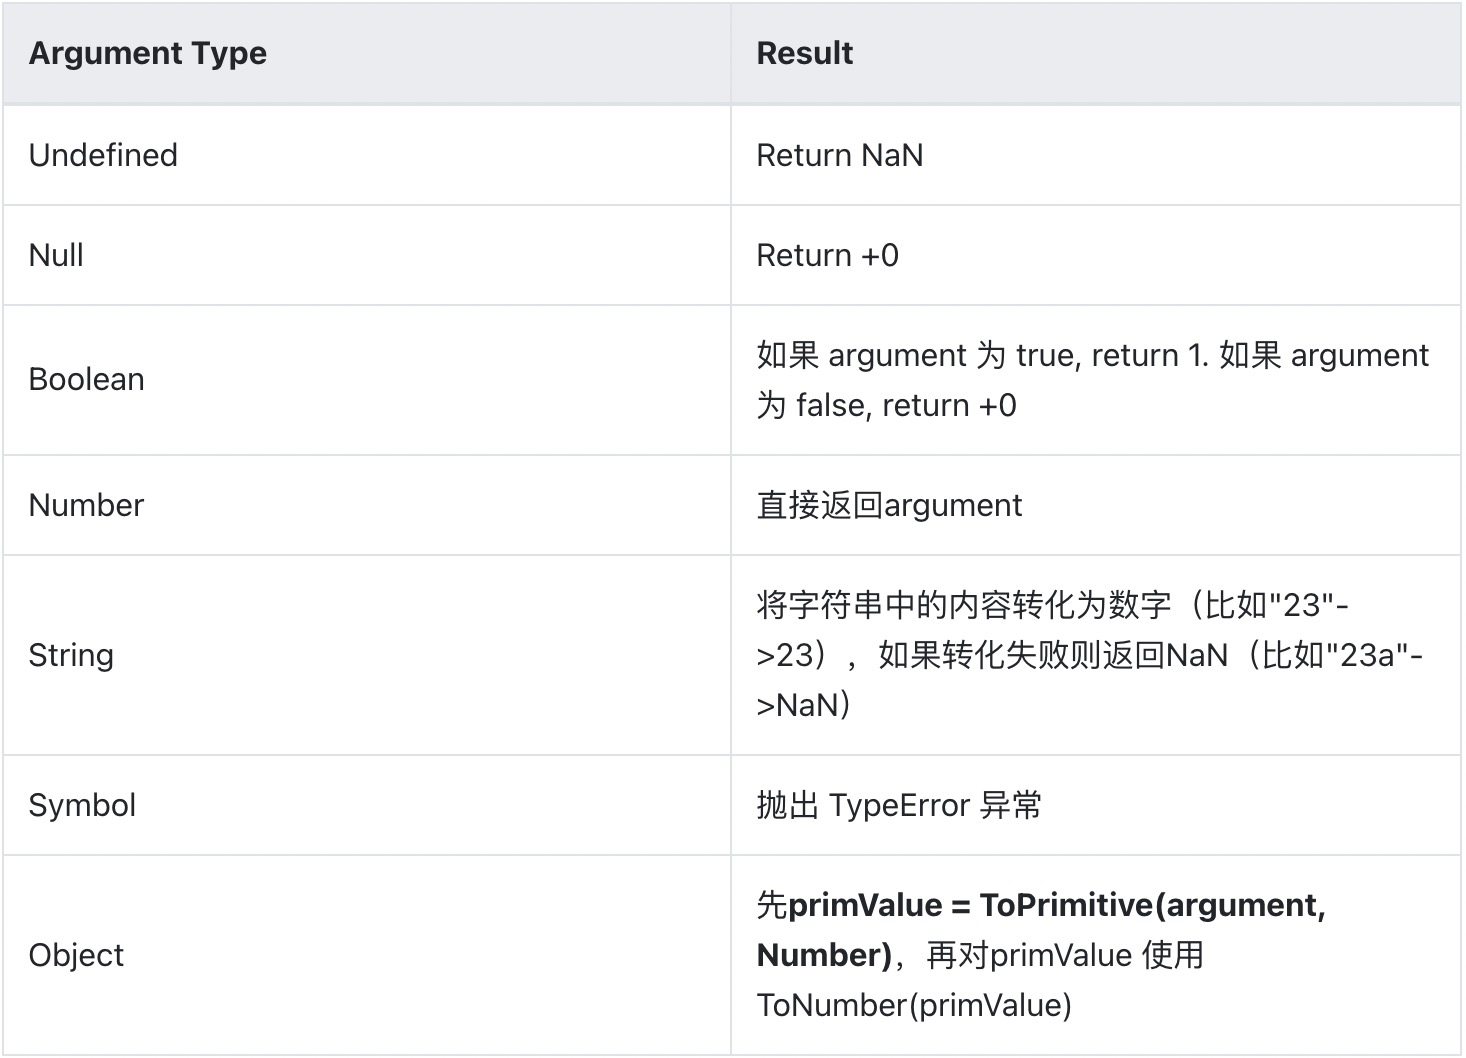Screen dimensions: 1466x1058
Task: Select the "Null" argument type cell
Action: pyautogui.click(x=56, y=256)
